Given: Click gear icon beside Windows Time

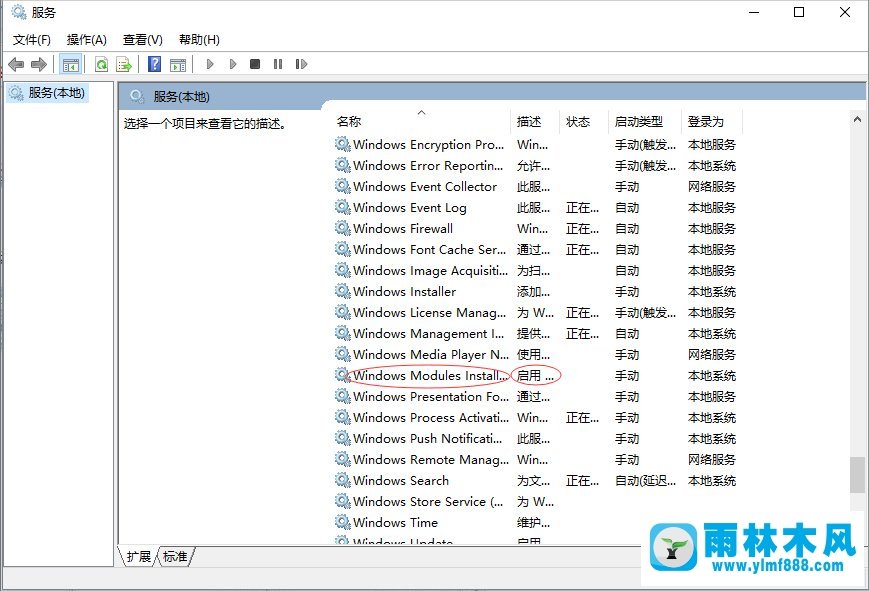Looking at the screenshot, I should [x=343, y=522].
